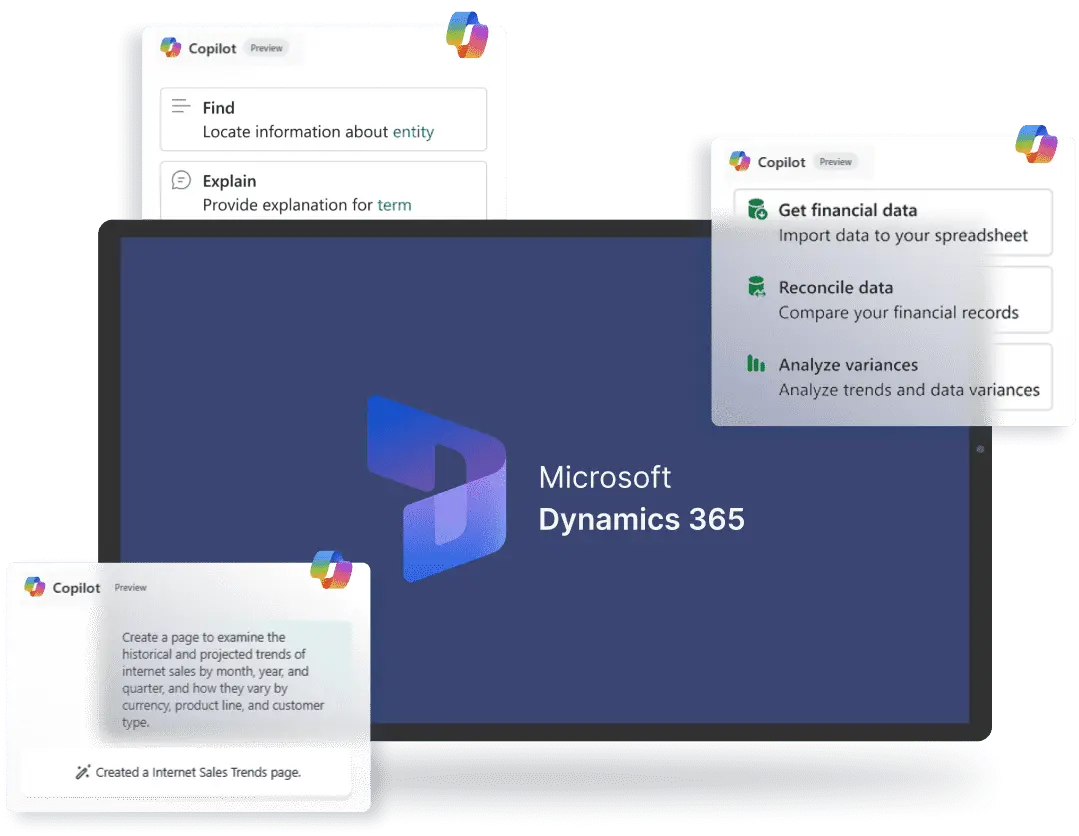This screenshot has height=836, width=1079.
Task: Click 'Compare your financial records' text
Action: (x=898, y=312)
